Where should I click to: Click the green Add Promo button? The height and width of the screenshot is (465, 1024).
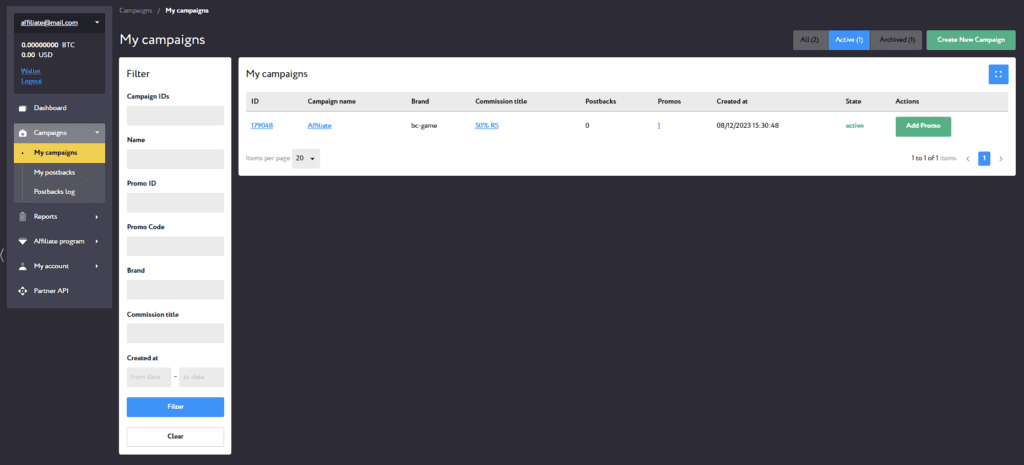pos(922,126)
